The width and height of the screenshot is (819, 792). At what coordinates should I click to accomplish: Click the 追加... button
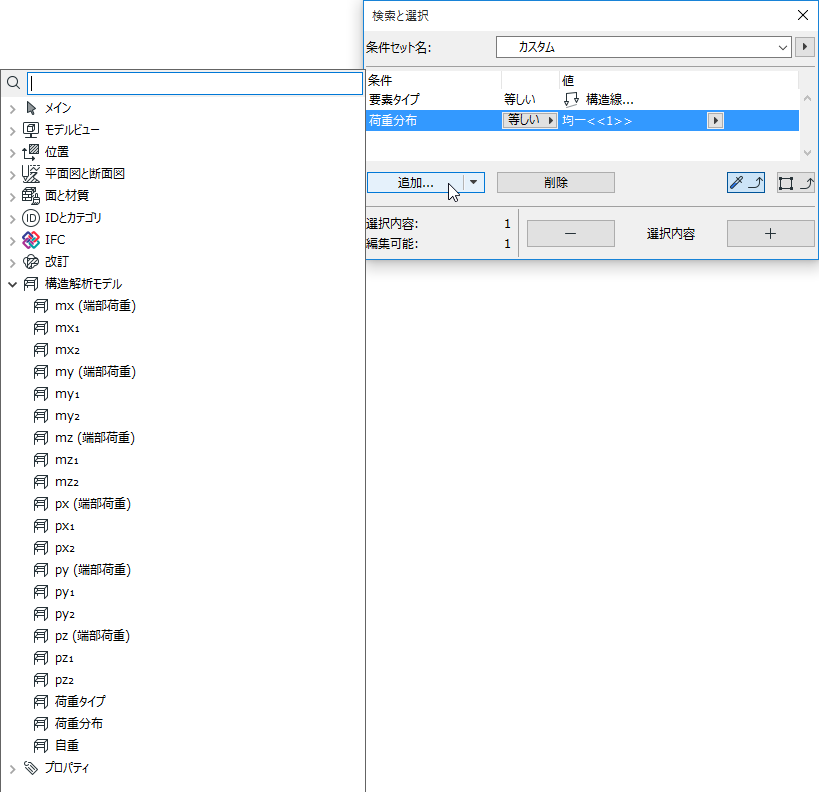(415, 183)
